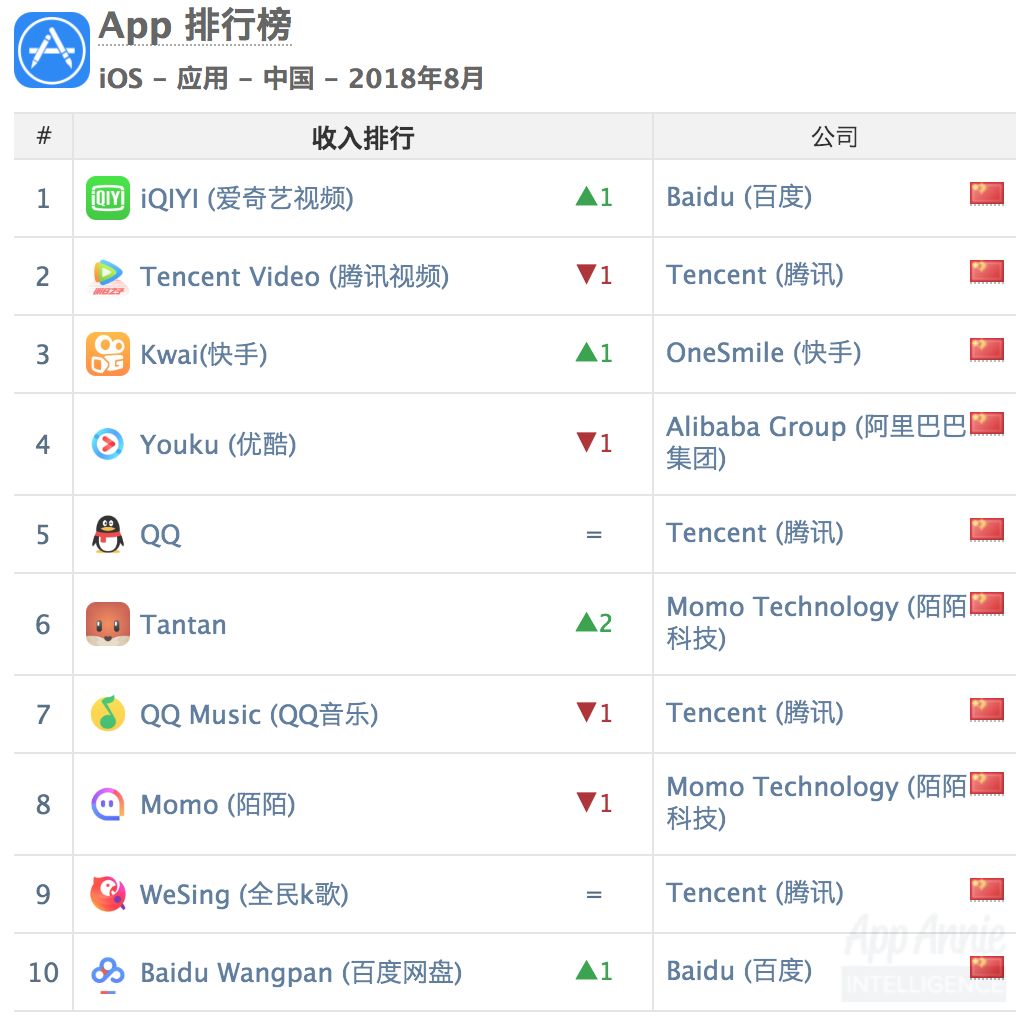
Task: Select the orange Kwai app icon
Action: click(107, 354)
